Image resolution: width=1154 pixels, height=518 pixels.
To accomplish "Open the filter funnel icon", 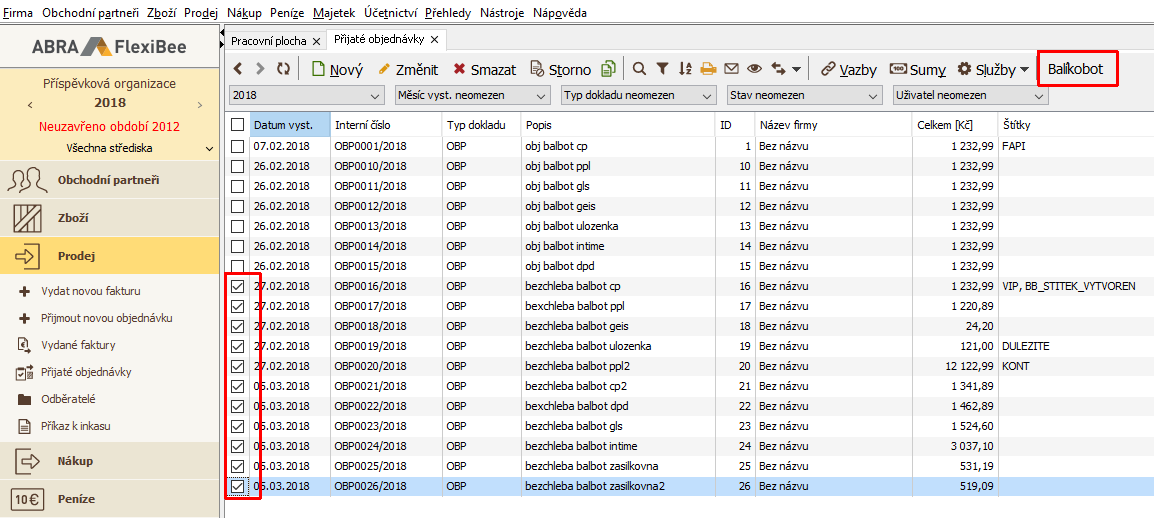I will pyautogui.click(x=662, y=69).
